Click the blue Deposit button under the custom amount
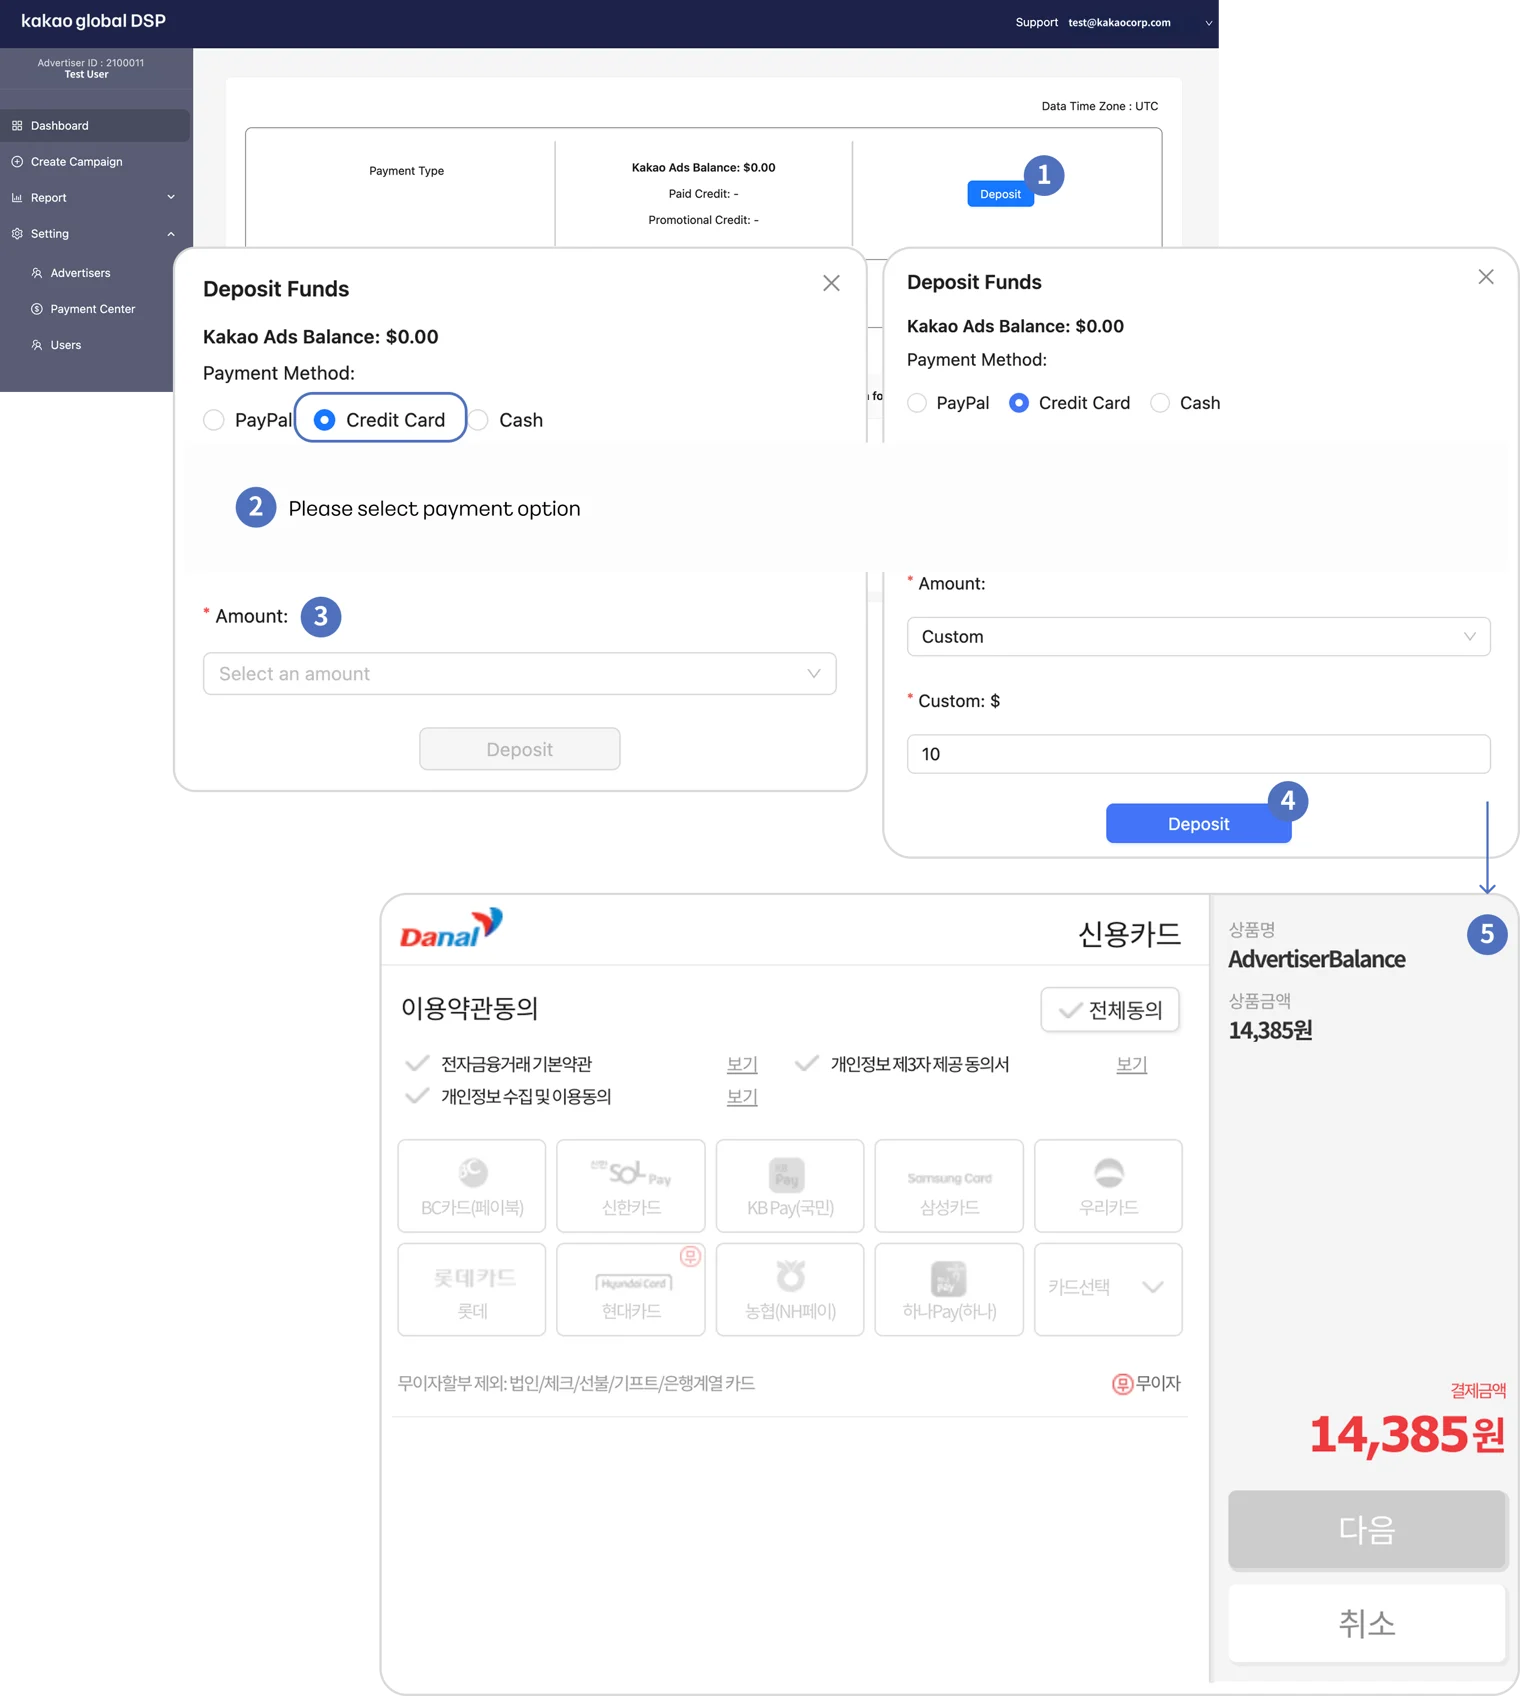Image resolution: width=1520 pixels, height=1696 pixels. click(1198, 824)
